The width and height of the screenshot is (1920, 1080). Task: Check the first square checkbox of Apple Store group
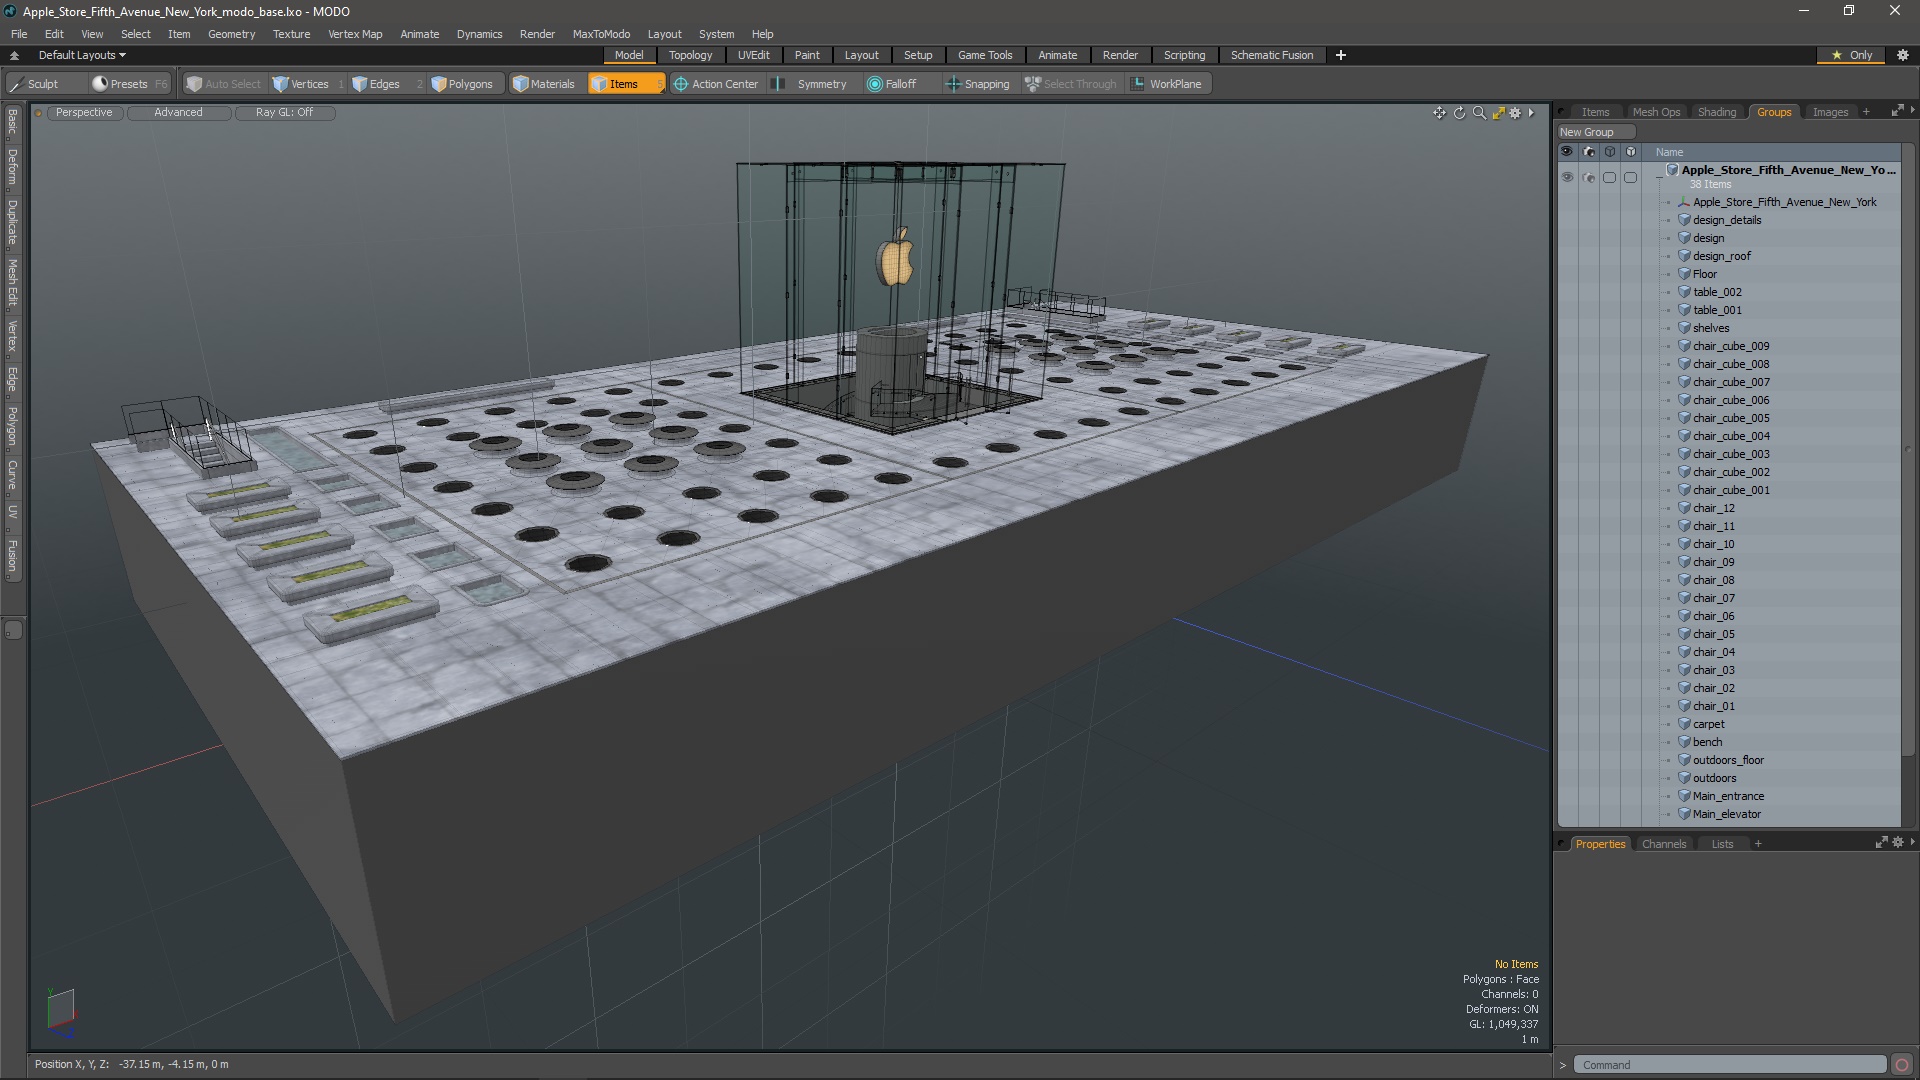pyautogui.click(x=1609, y=177)
